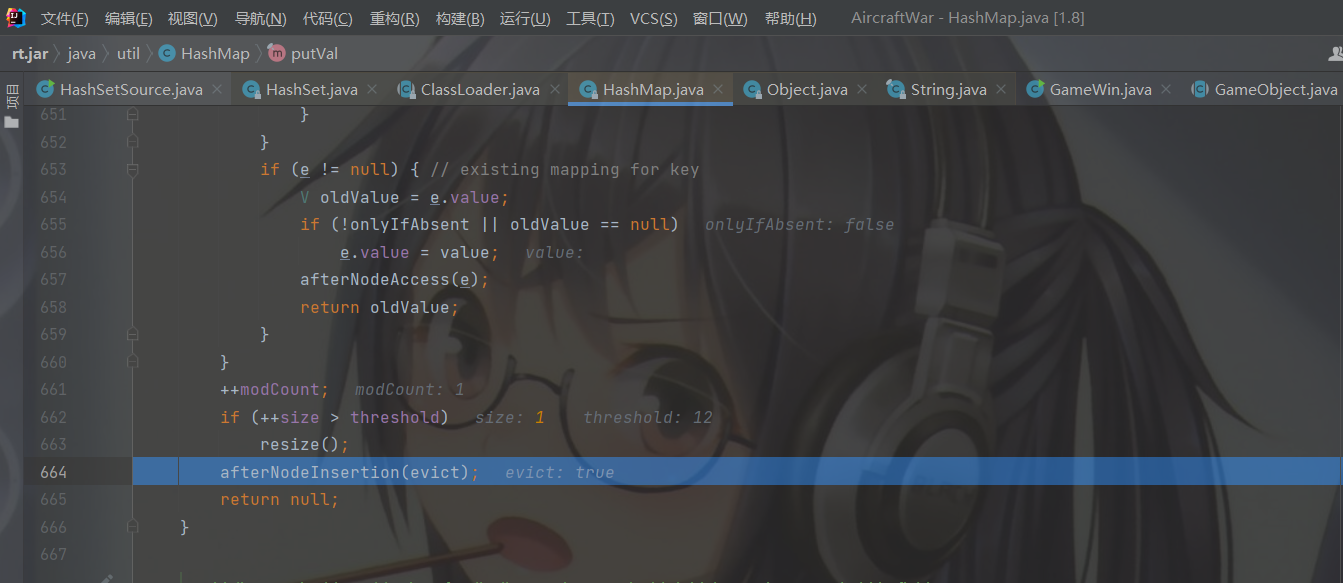Screen dimensions: 1343x583
Task: Switch to the GameWin.java tab
Action: 1100,89
